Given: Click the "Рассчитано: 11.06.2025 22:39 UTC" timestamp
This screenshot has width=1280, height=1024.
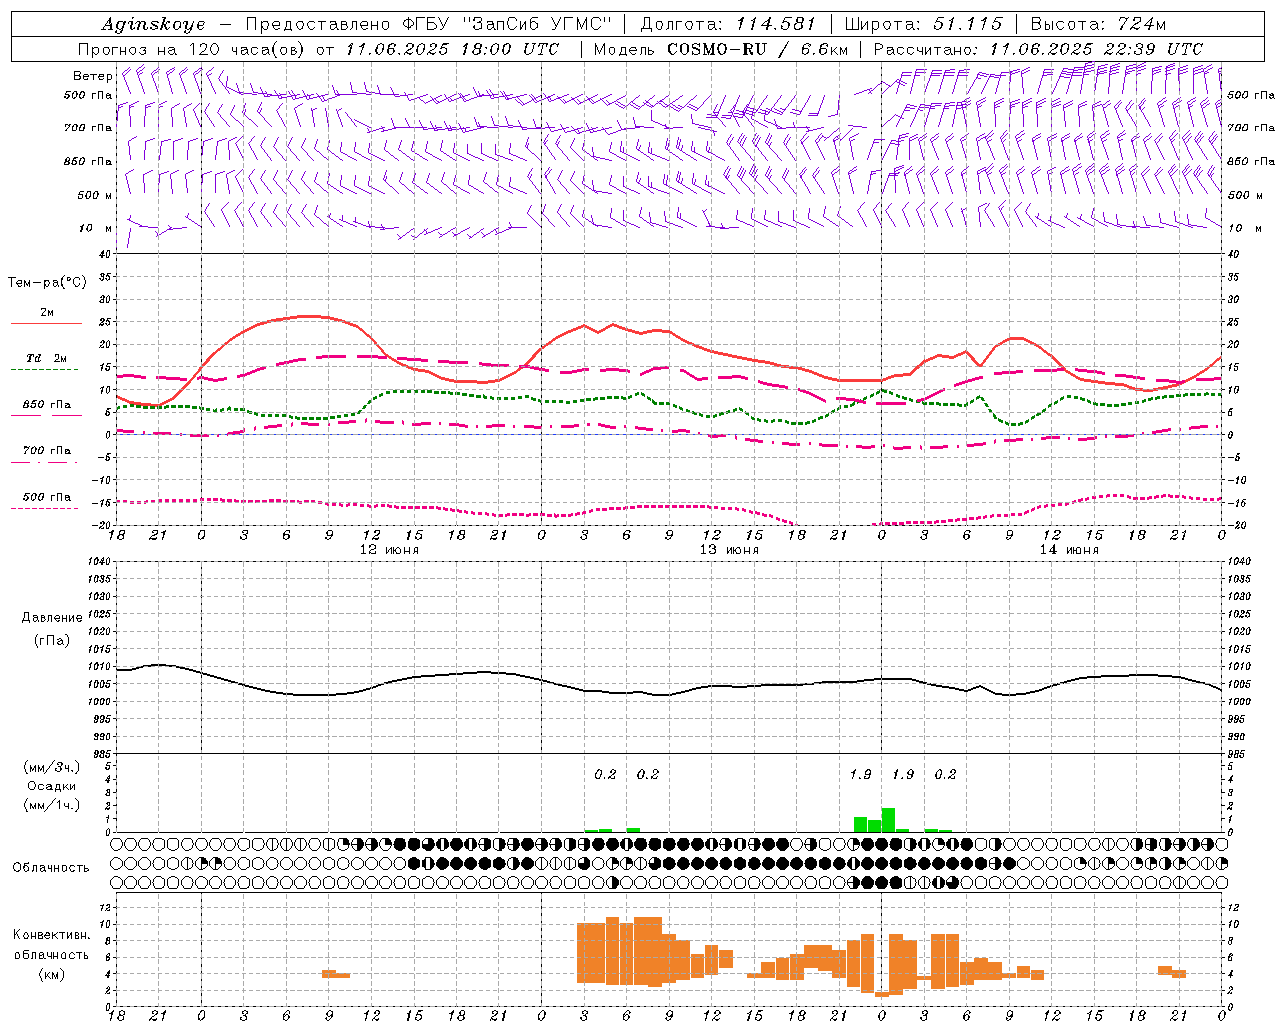Looking at the screenshot, I should tap(1038, 49).
